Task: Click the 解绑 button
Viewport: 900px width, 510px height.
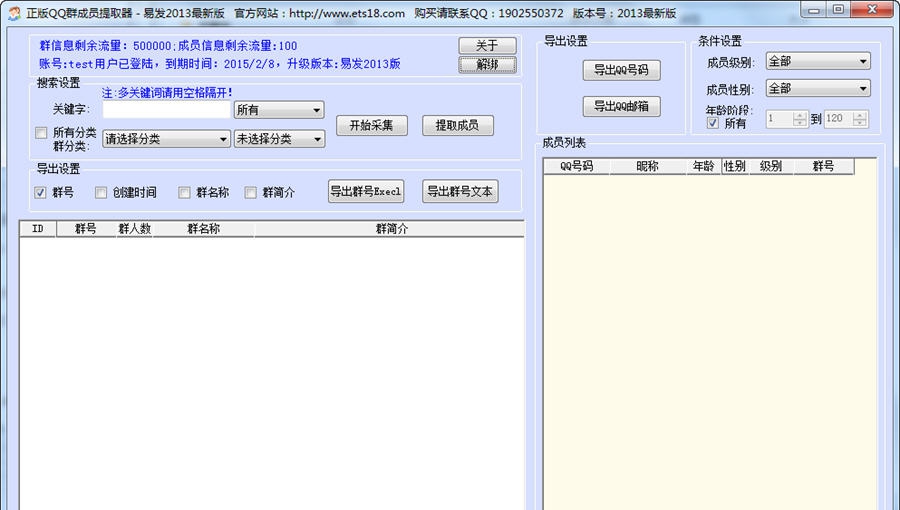Action: [487, 64]
